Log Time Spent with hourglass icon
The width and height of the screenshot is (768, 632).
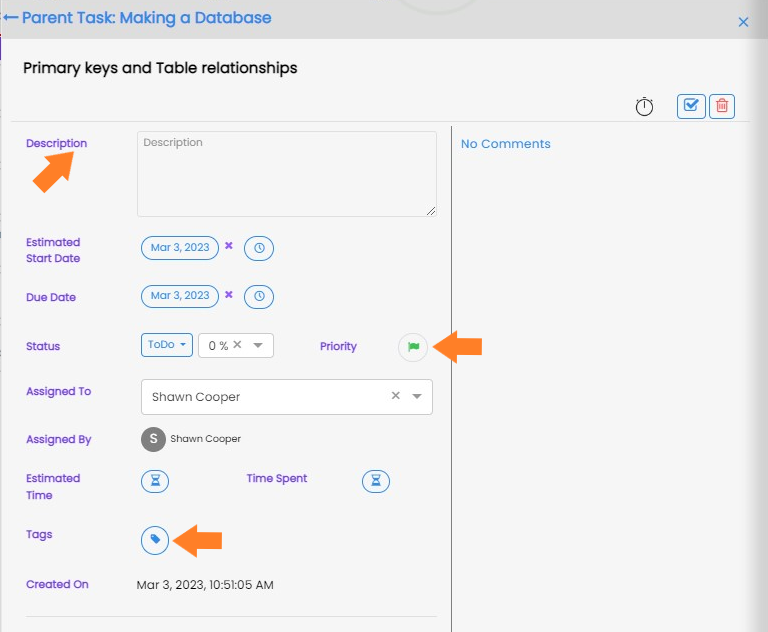click(x=376, y=481)
